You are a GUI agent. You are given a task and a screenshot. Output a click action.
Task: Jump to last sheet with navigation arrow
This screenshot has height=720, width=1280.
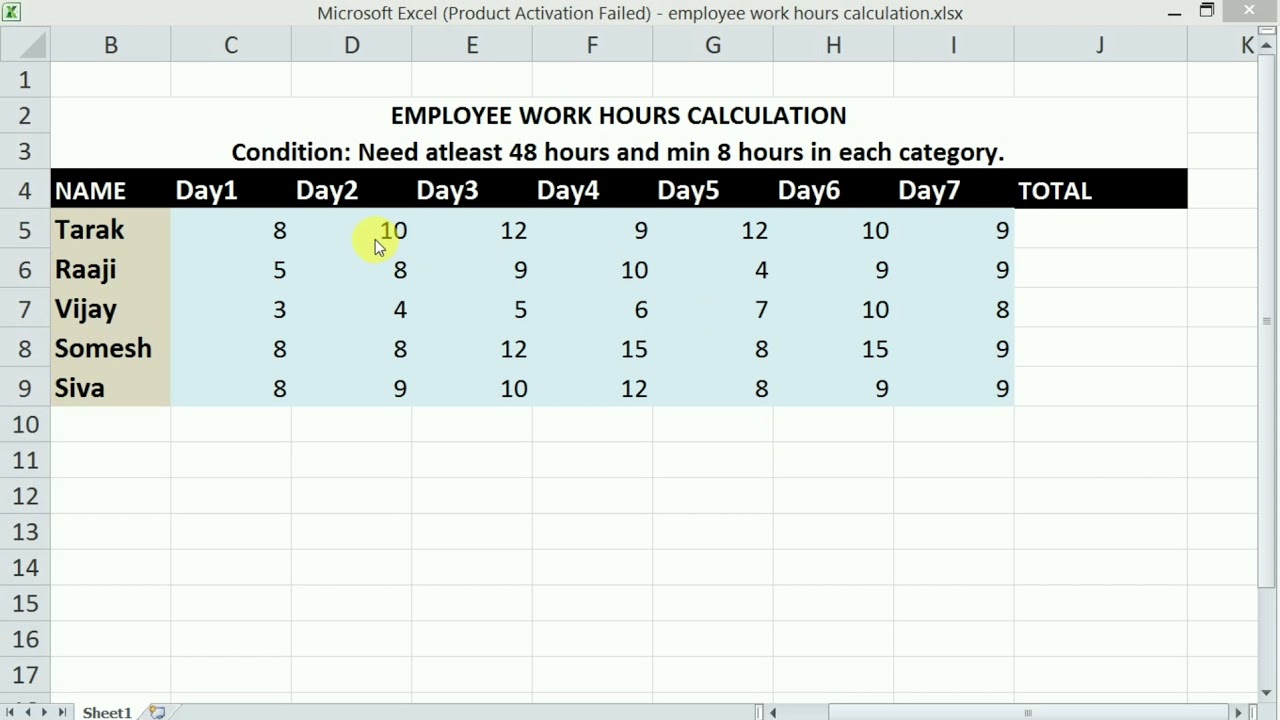62,712
